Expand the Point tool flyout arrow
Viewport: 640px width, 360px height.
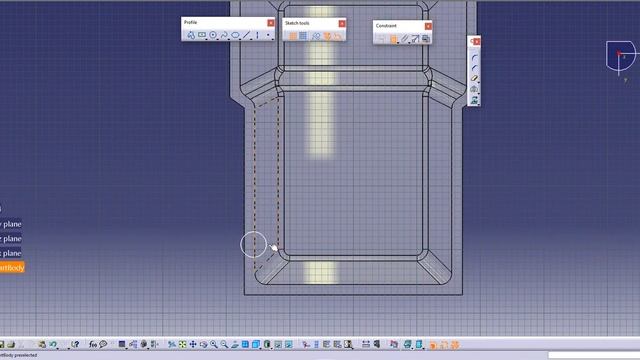[x=273, y=40]
